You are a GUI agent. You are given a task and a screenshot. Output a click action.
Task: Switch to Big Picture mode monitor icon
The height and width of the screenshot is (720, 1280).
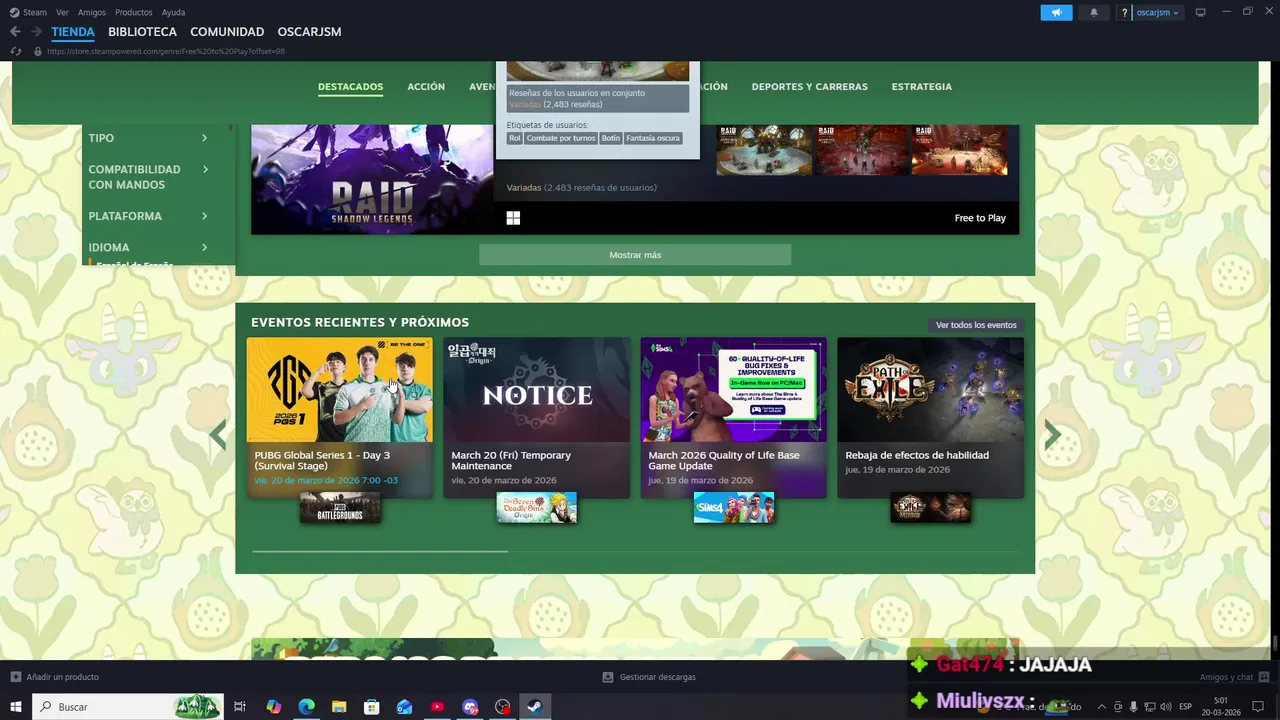[1200, 12]
